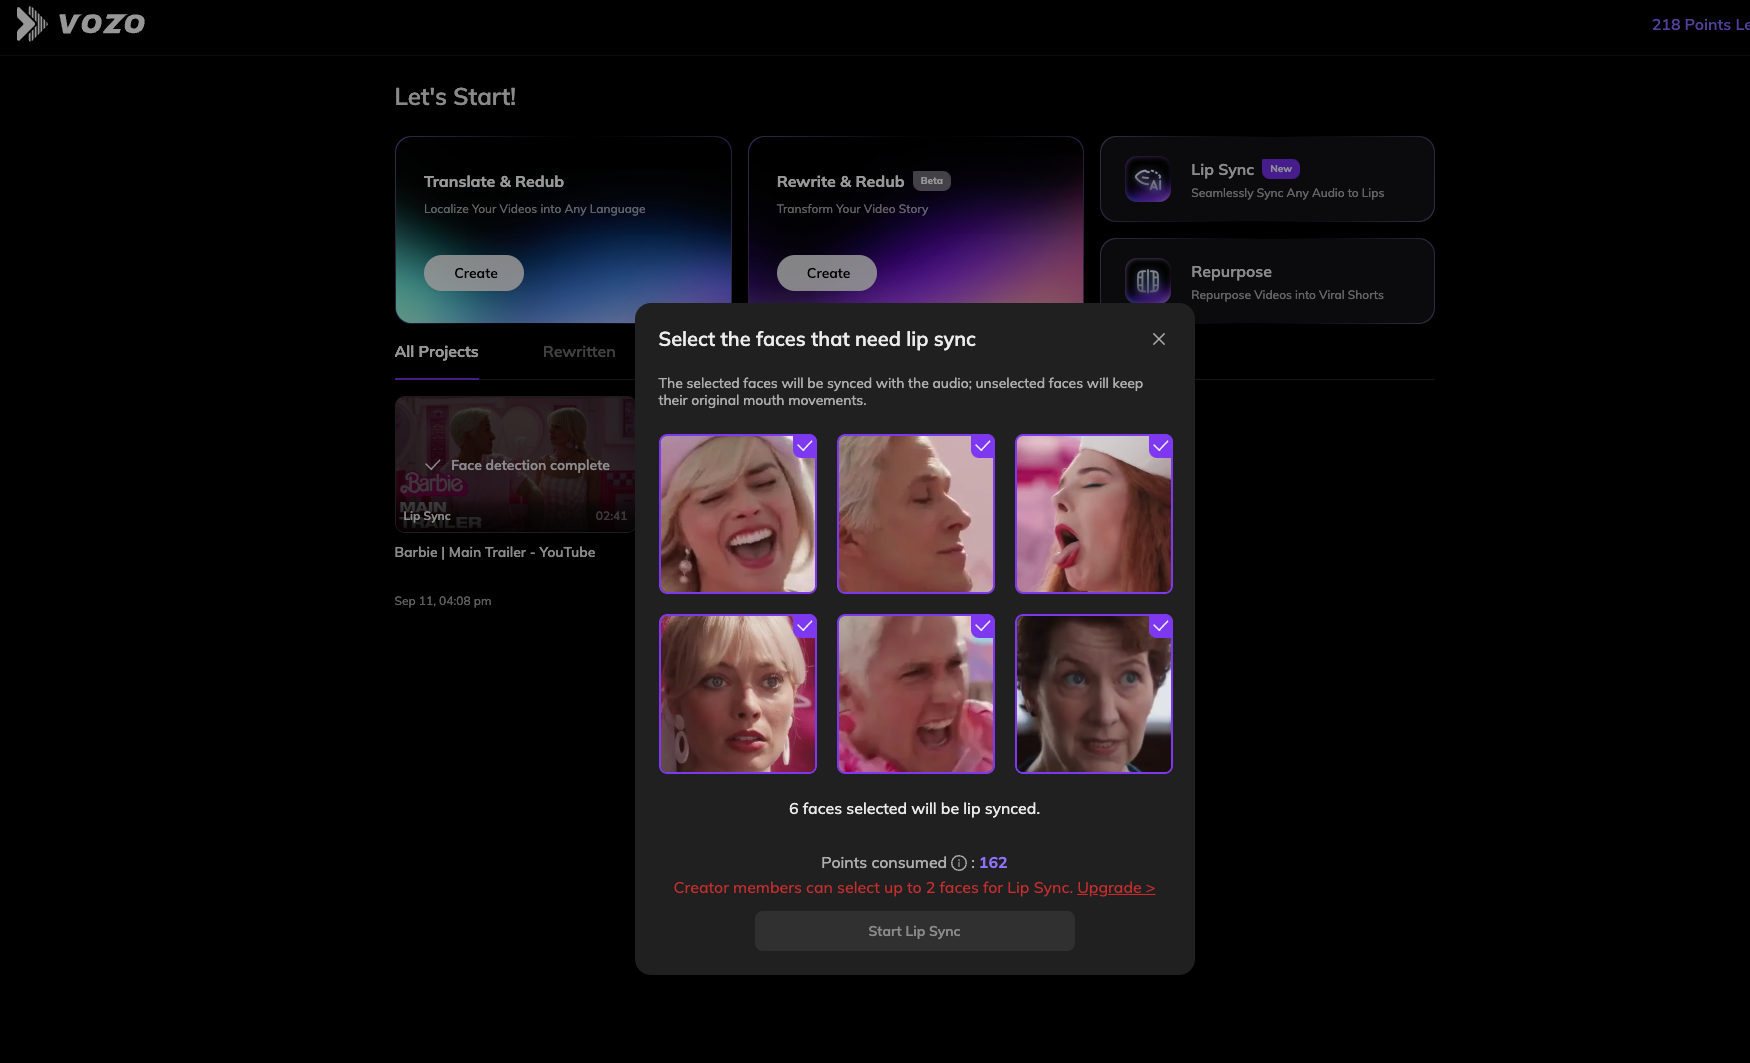
Task: Open the Upgrade link in the warning message
Action: pos(1116,887)
